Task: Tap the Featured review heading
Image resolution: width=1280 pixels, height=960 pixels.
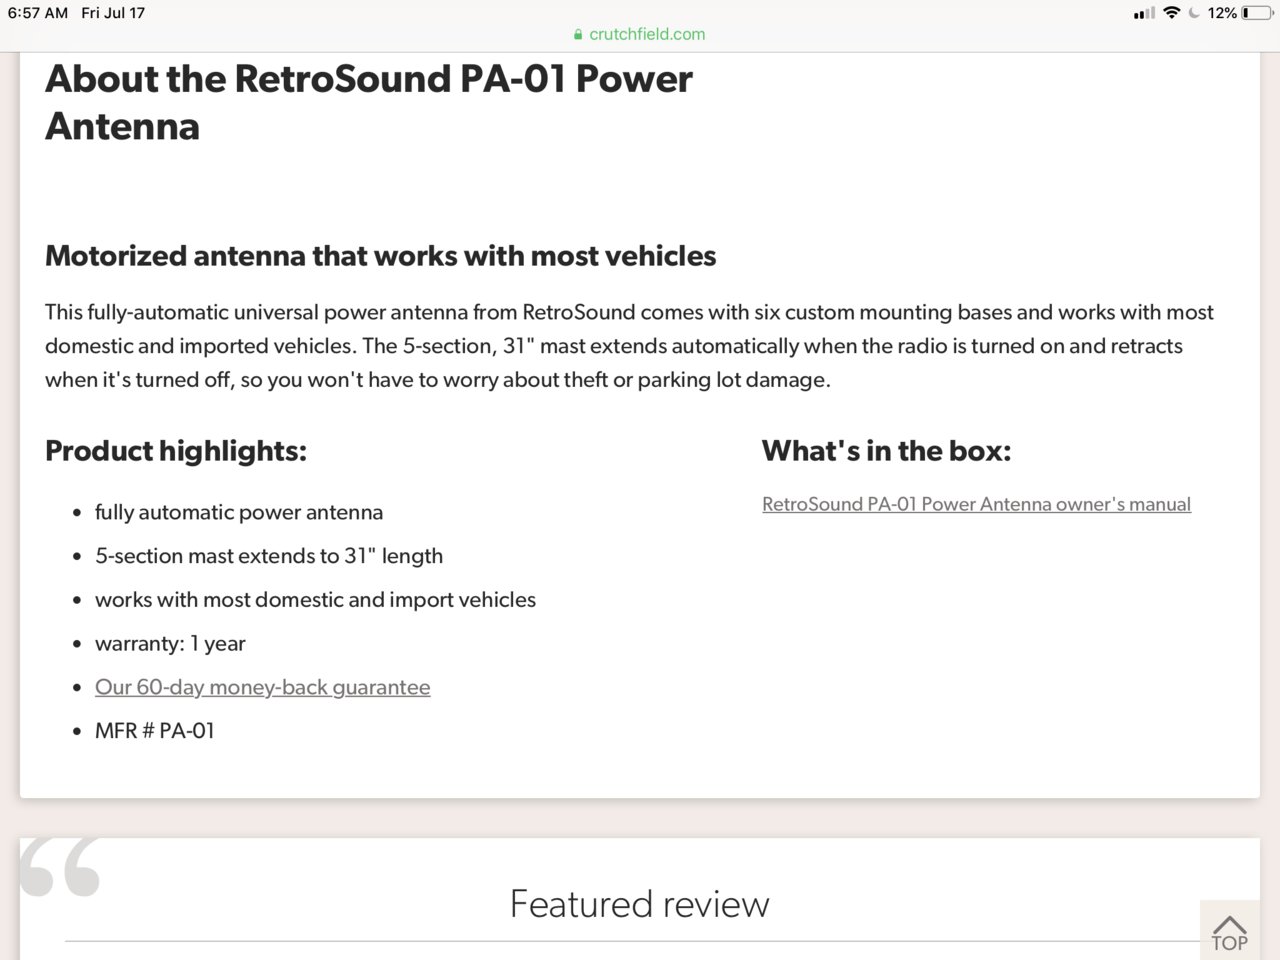Action: [640, 904]
